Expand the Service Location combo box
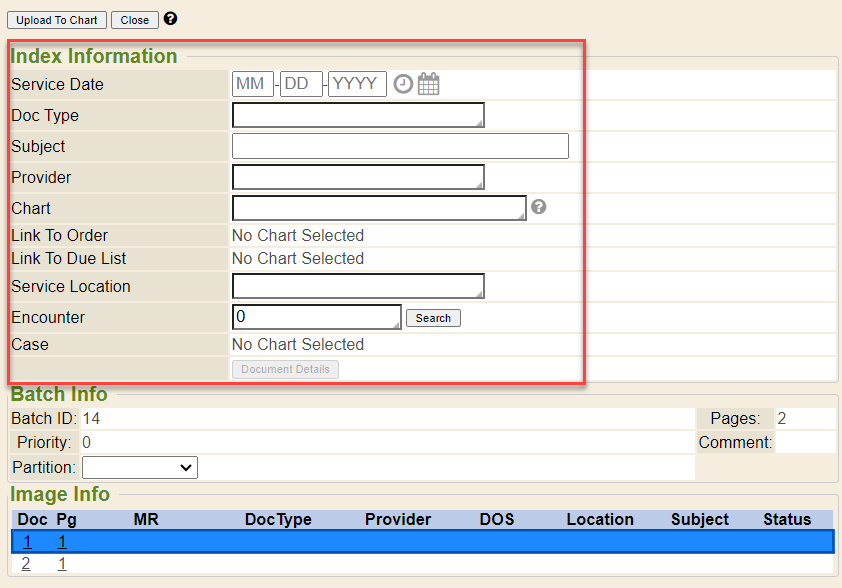 pos(358,286)
